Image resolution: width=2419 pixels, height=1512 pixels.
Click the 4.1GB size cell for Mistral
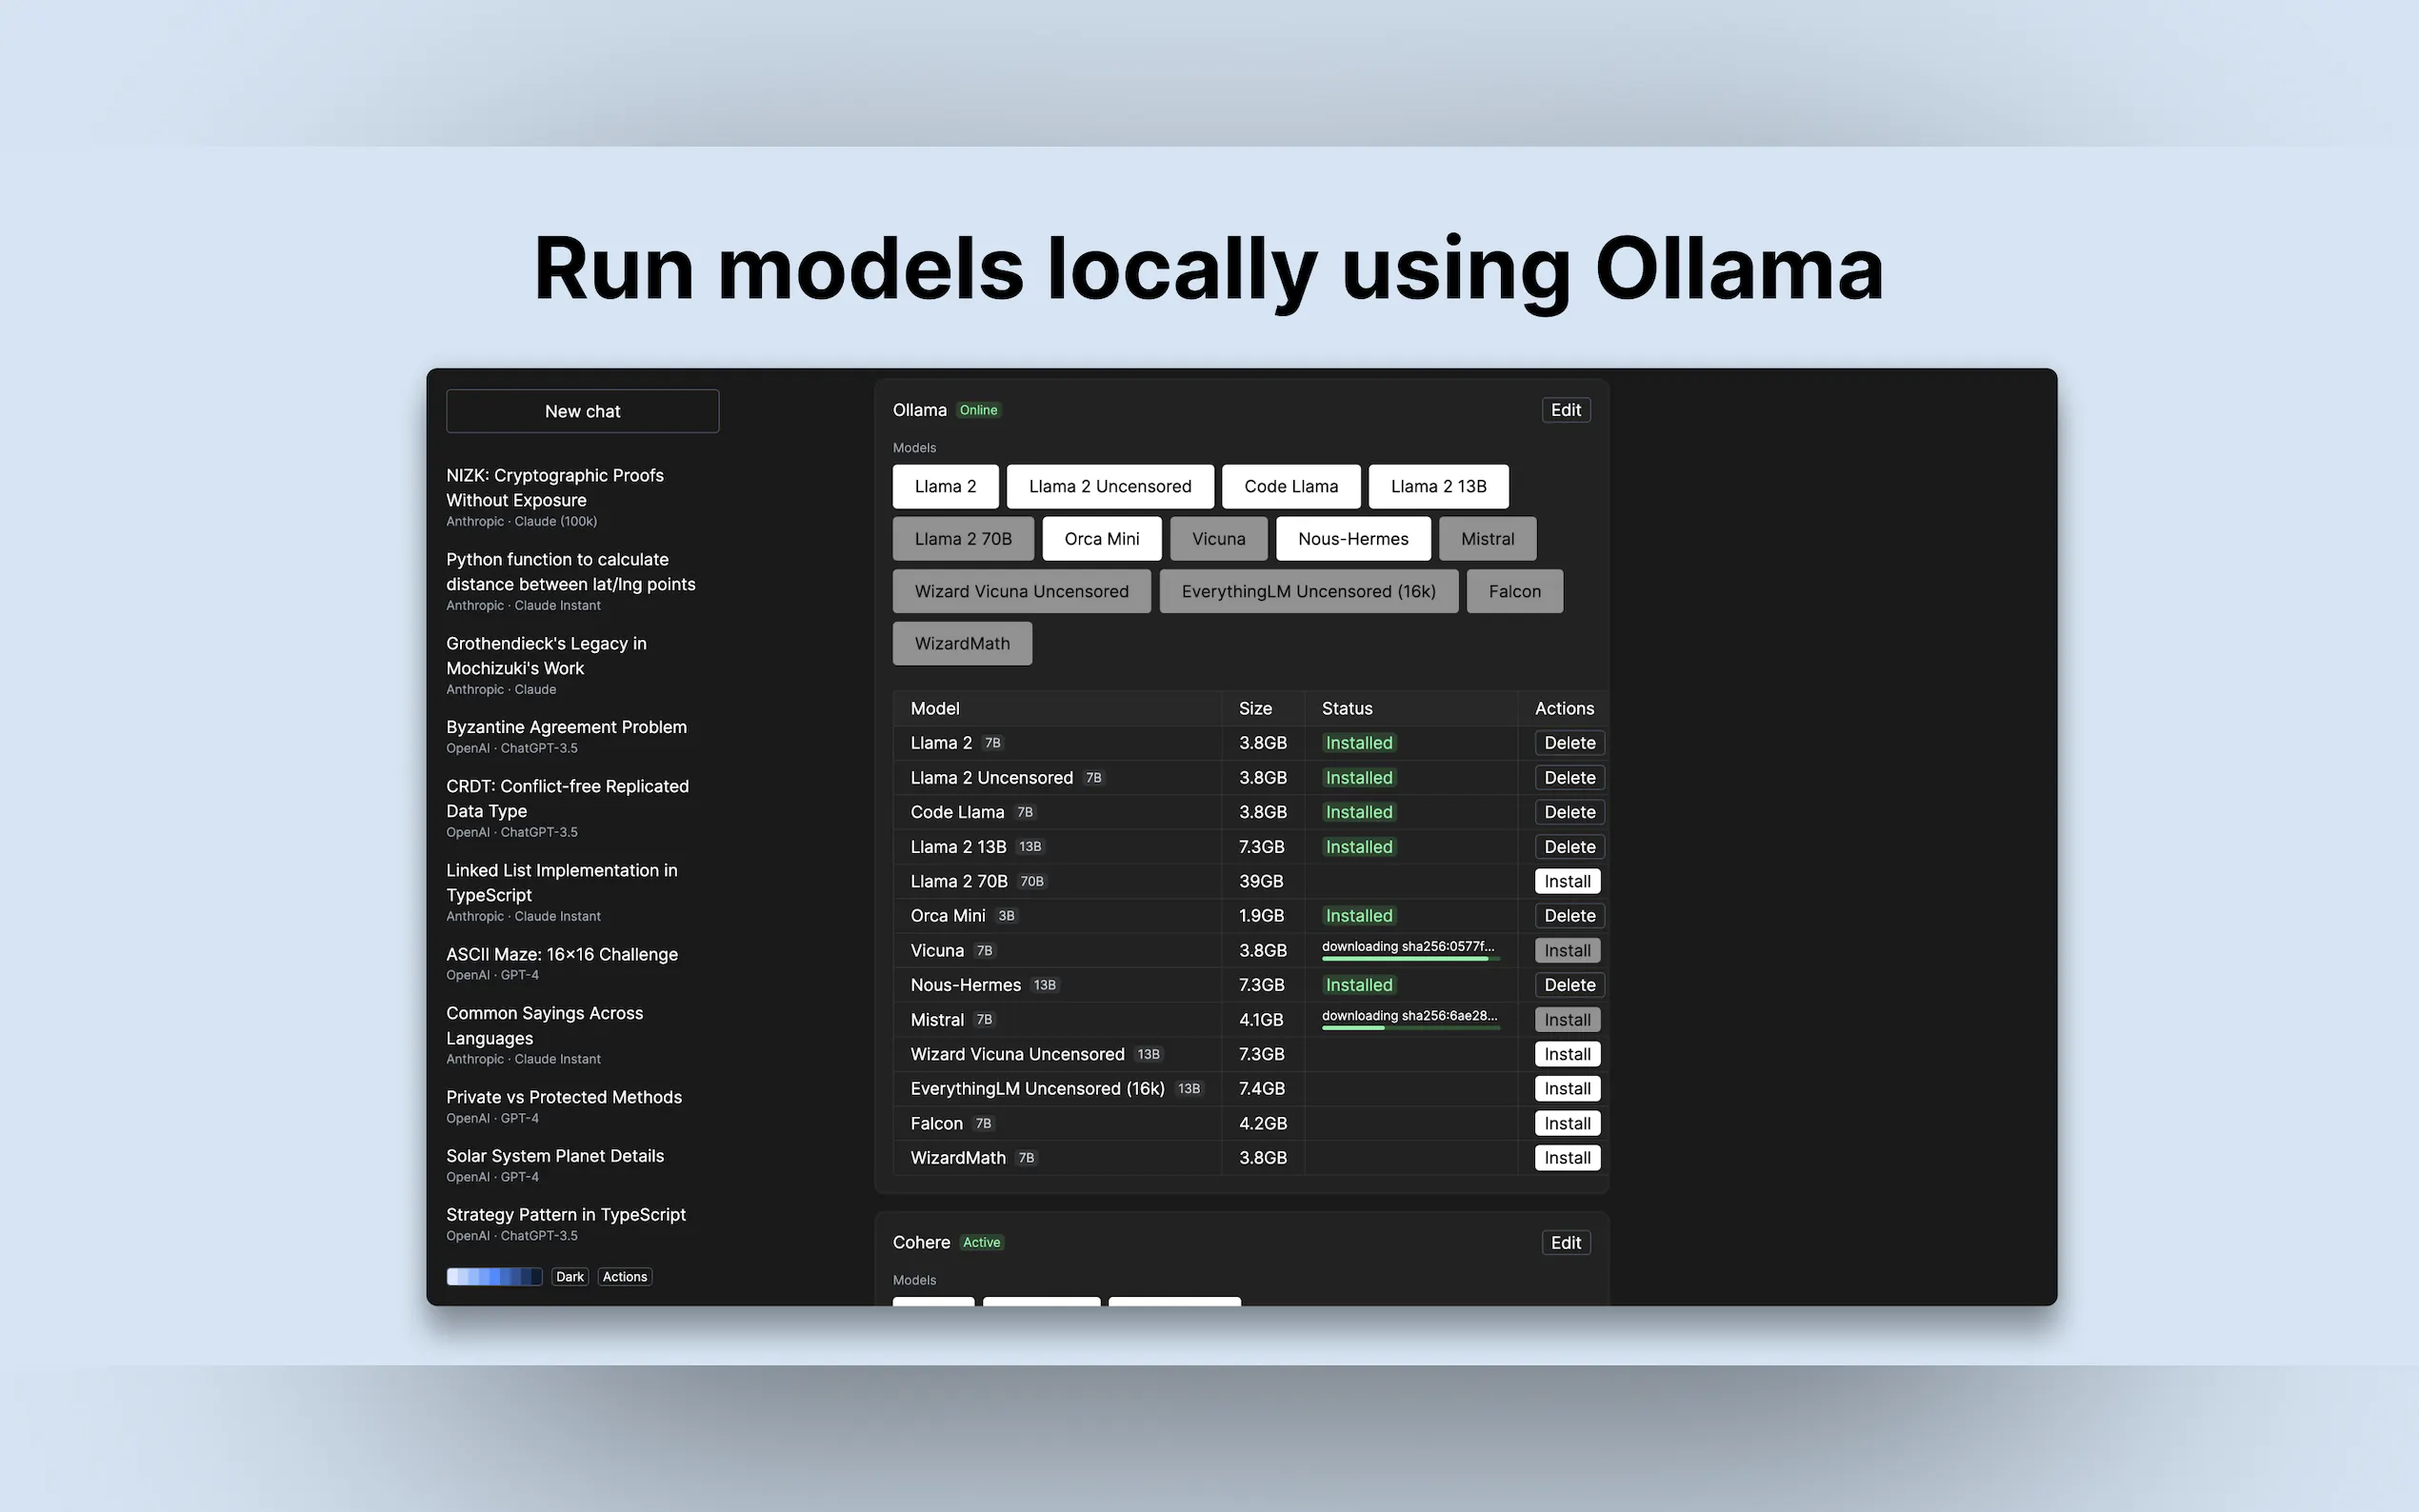pyautogui.click(x=1261, y=1020)
